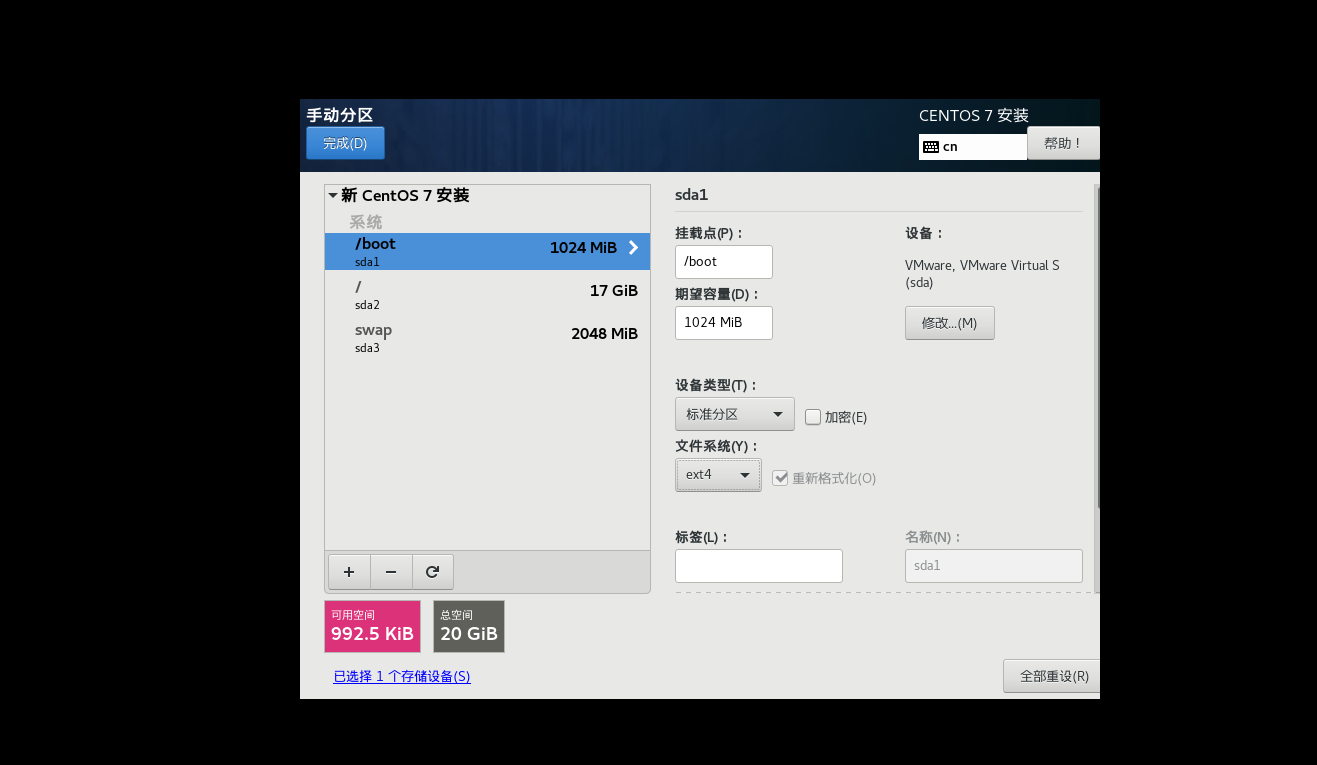The height and width of the screenshot is (765, 1317).
Task: Click the 修改...(M) modify device button
Action: pyautogui.click(x=950, y=323)
